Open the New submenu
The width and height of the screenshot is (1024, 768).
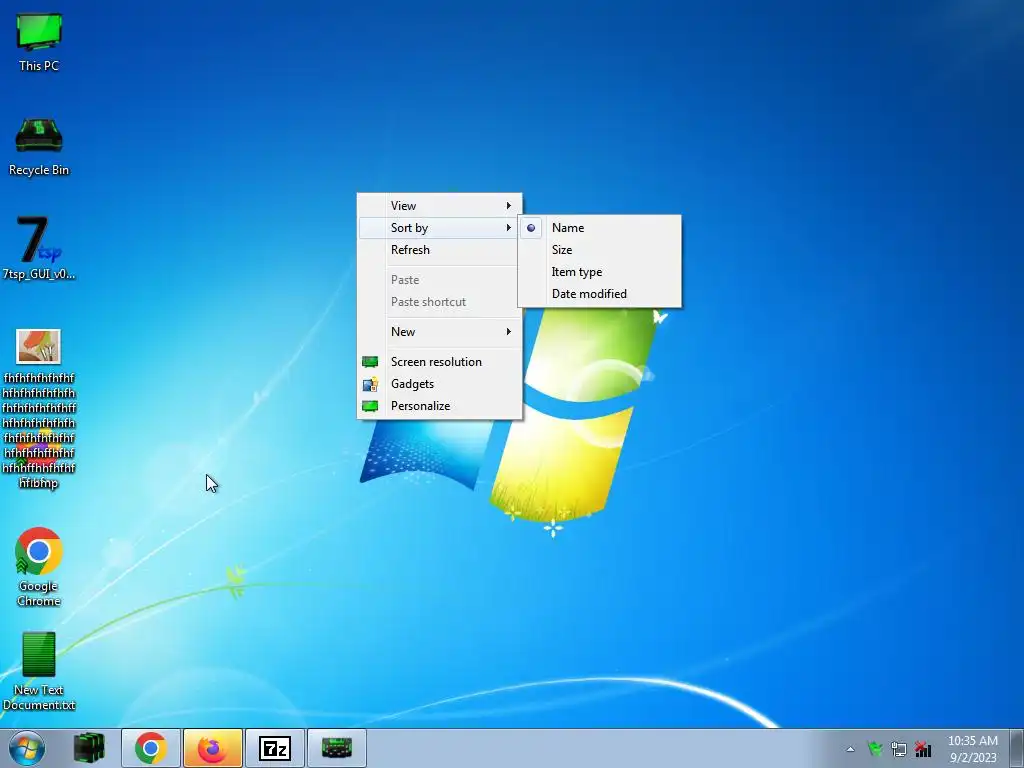coord(440,332)
